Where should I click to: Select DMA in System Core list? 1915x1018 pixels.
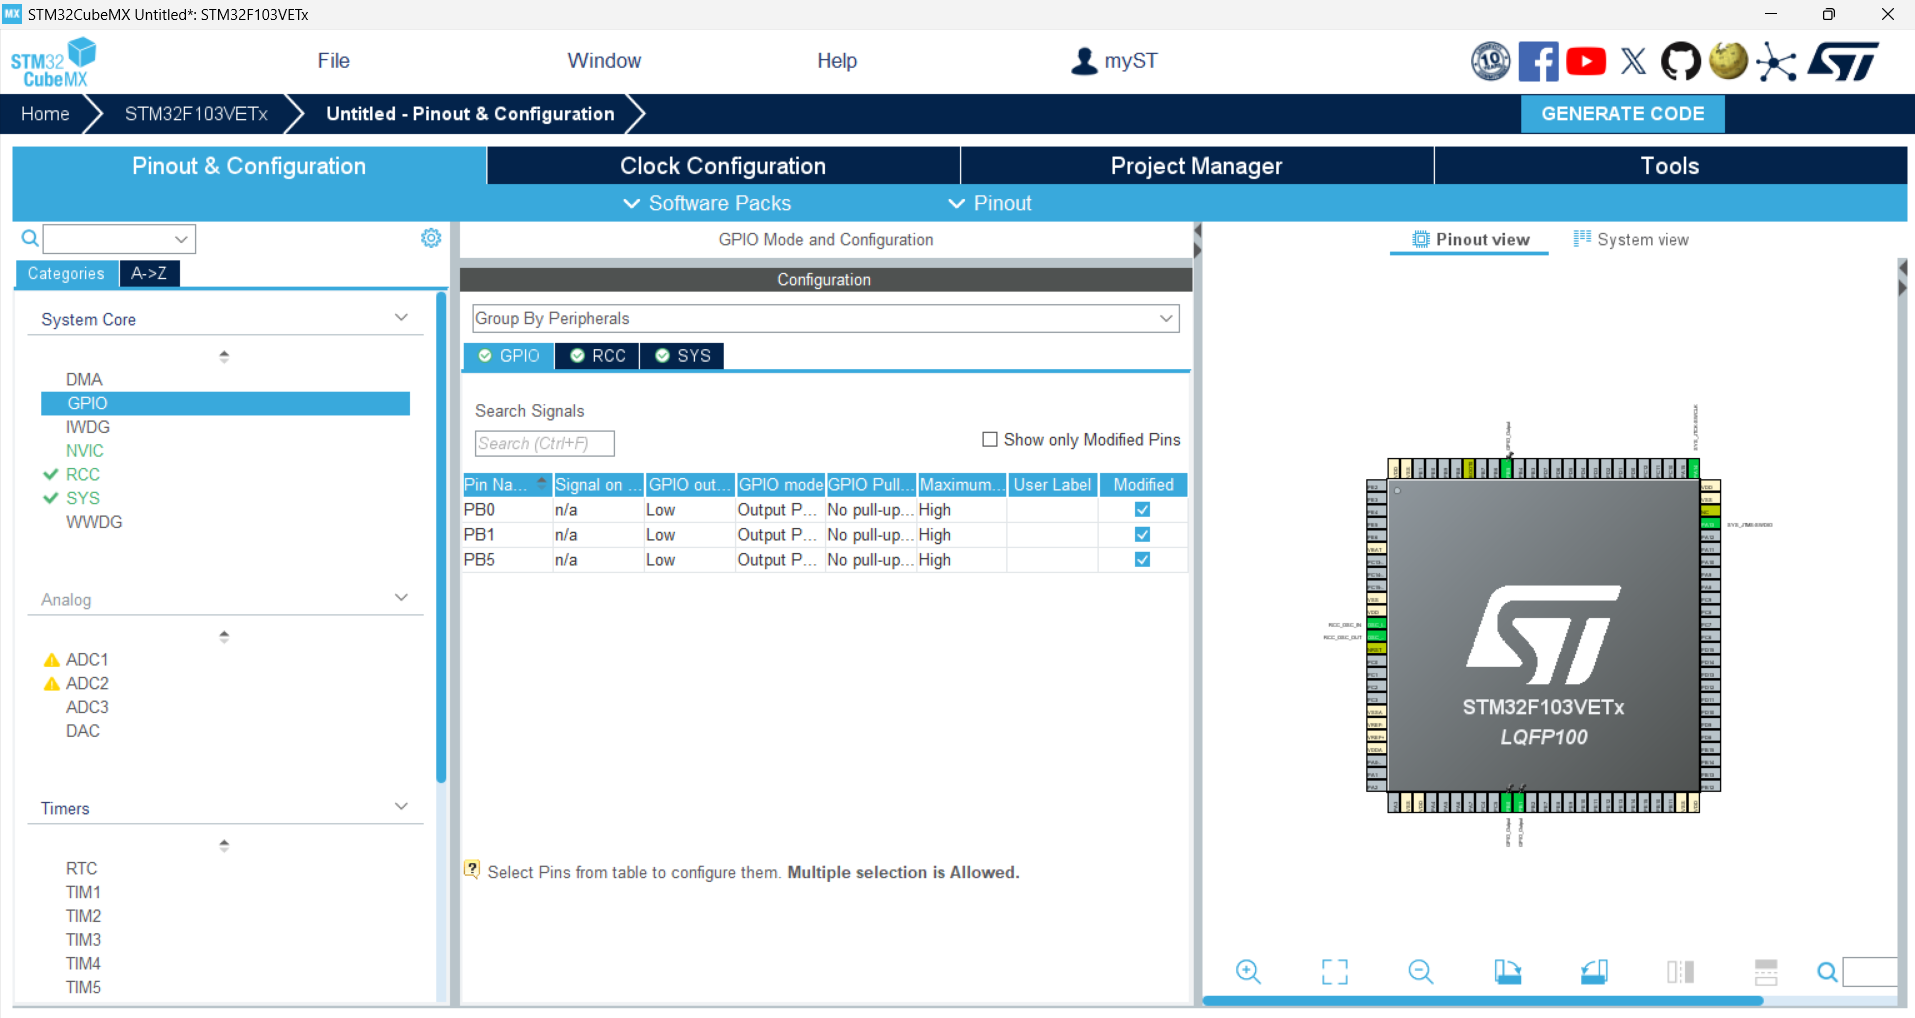84,380
